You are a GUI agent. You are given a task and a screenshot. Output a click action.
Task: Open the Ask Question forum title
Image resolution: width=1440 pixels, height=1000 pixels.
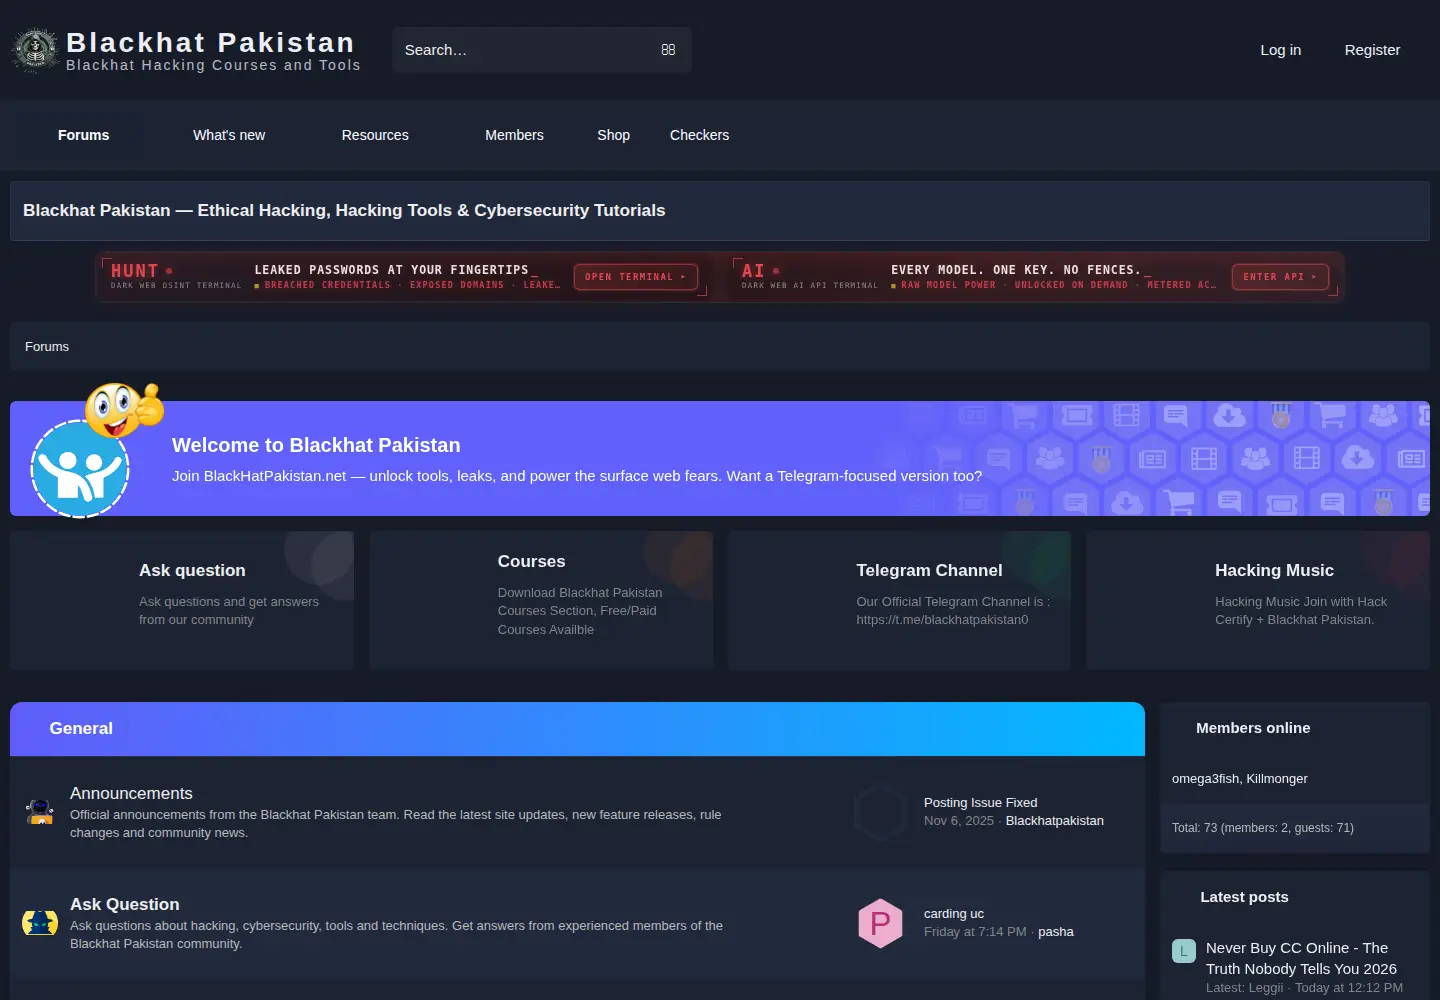pos(125,904)
